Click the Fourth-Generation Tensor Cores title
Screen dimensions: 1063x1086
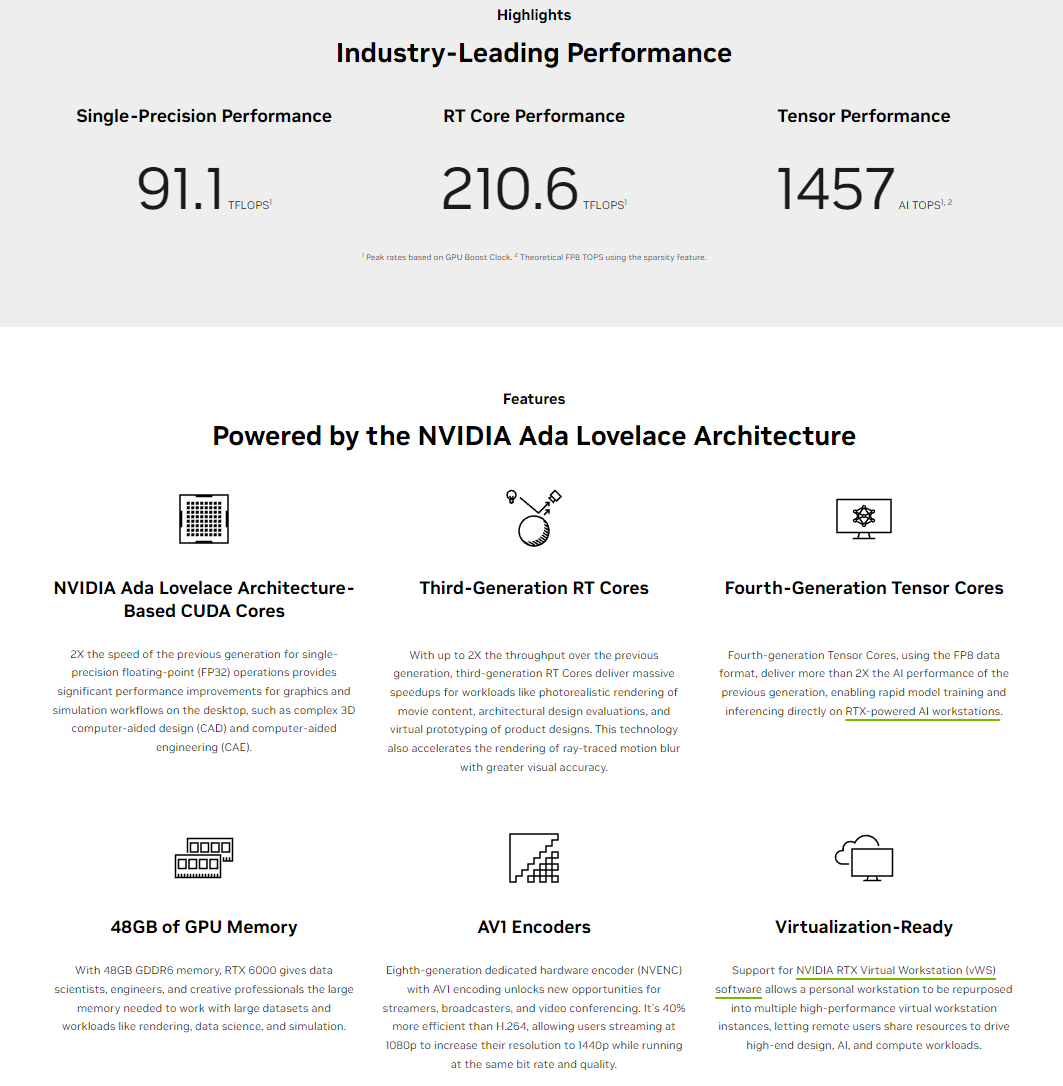pos(864,588)
